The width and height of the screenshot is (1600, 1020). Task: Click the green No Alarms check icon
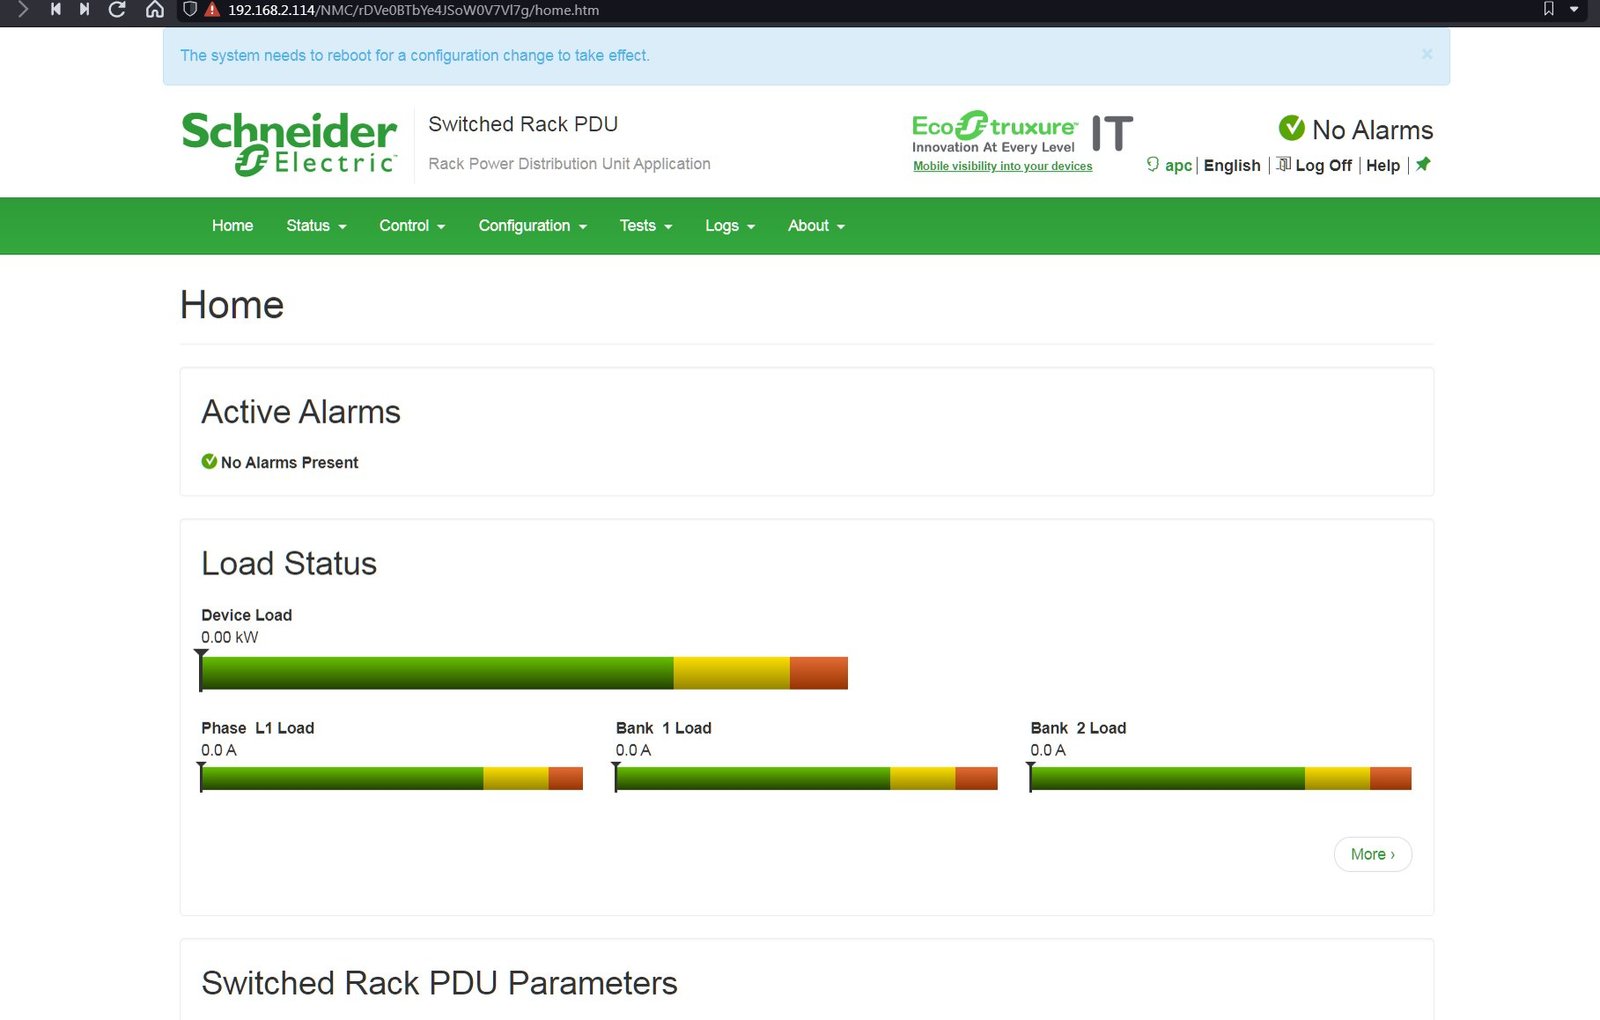[x=1291, y=128]
